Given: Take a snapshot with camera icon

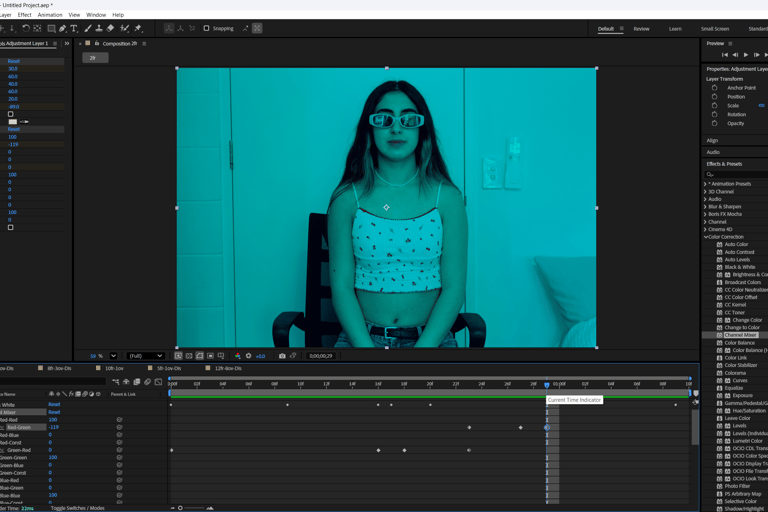Looking at the screenshot, I should 282,356.
